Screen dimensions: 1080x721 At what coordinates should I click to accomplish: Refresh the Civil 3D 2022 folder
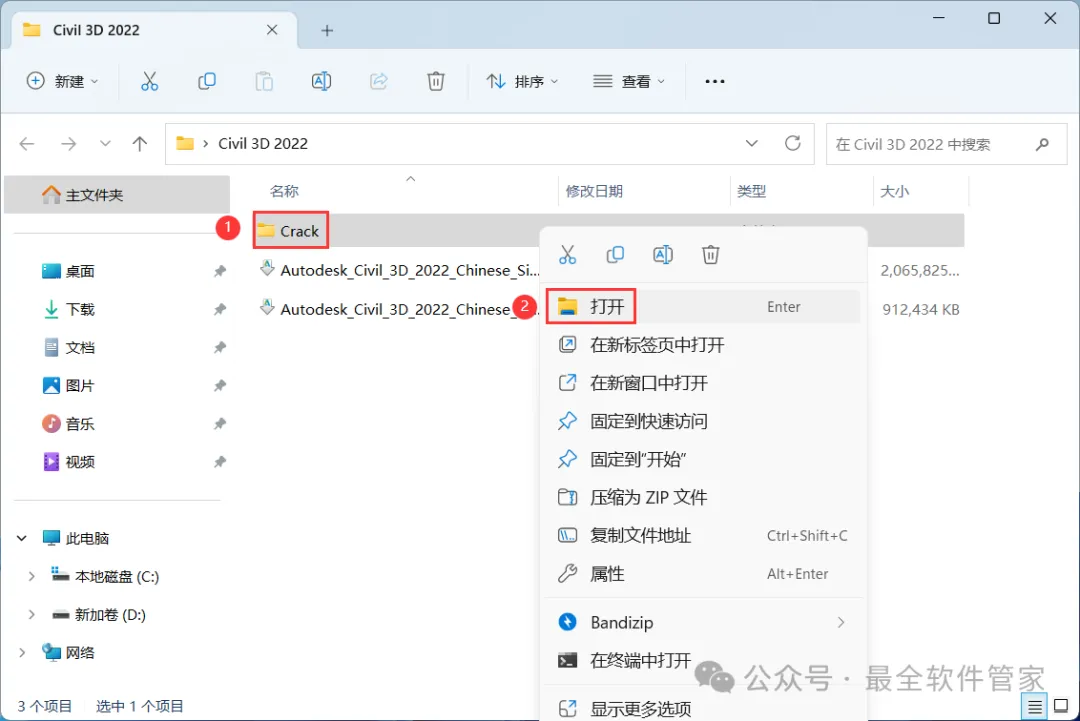click(793, 143)
